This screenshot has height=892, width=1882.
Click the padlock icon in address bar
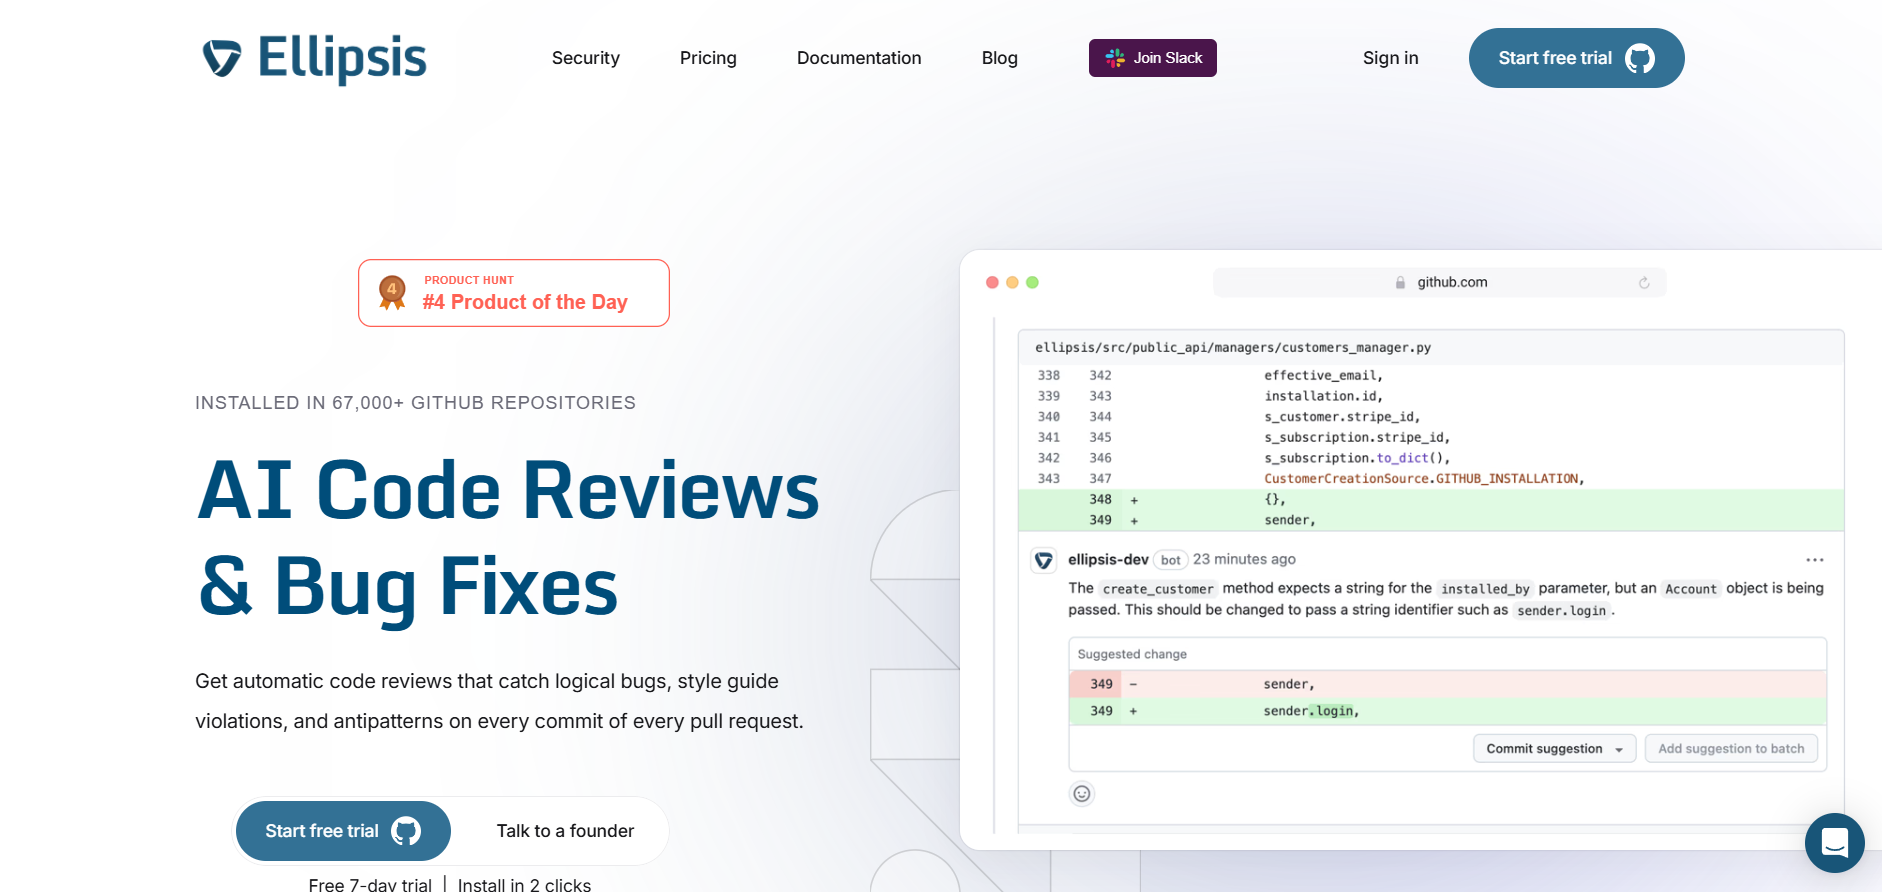click(x=1401, y=283)
